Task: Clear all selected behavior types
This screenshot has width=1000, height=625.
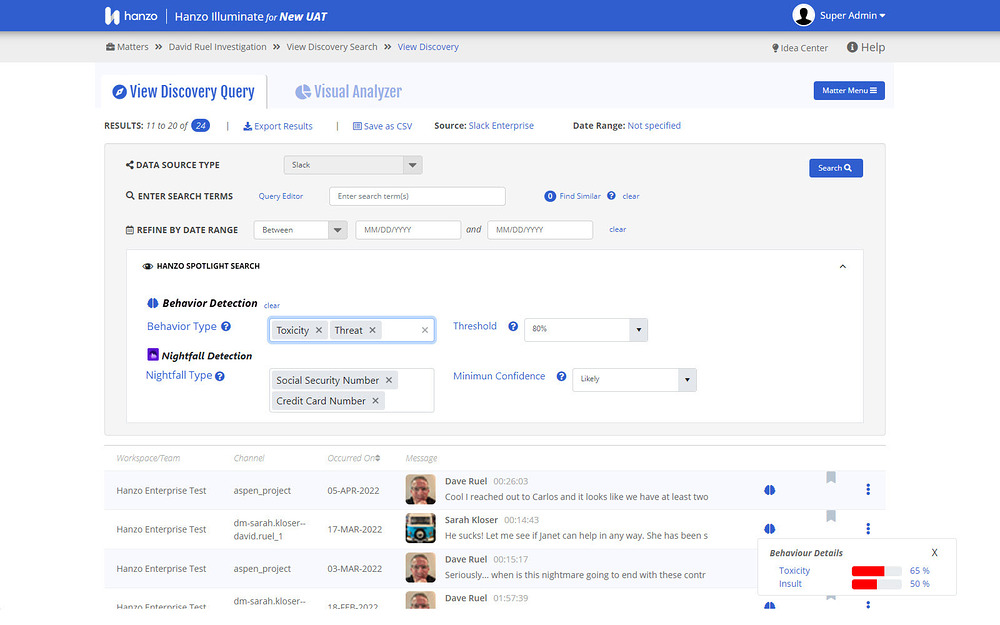Action: tap(425, 330)
